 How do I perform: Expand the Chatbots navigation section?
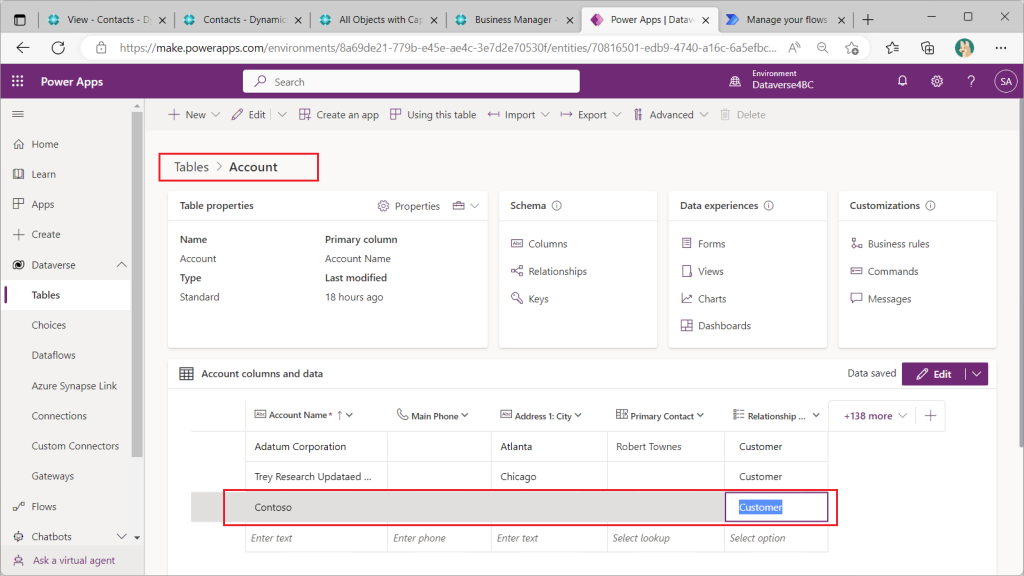pos(121,537)
